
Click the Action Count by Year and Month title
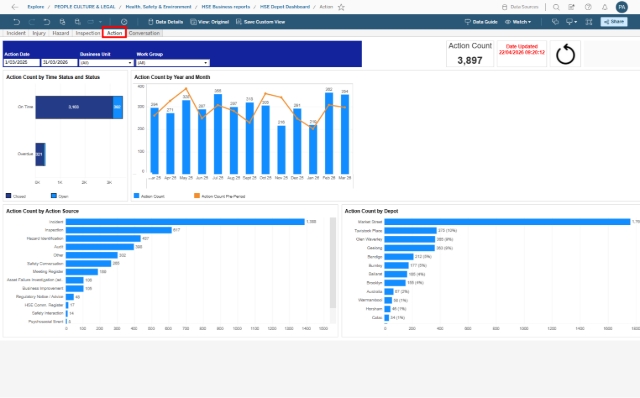coord(172,77)
